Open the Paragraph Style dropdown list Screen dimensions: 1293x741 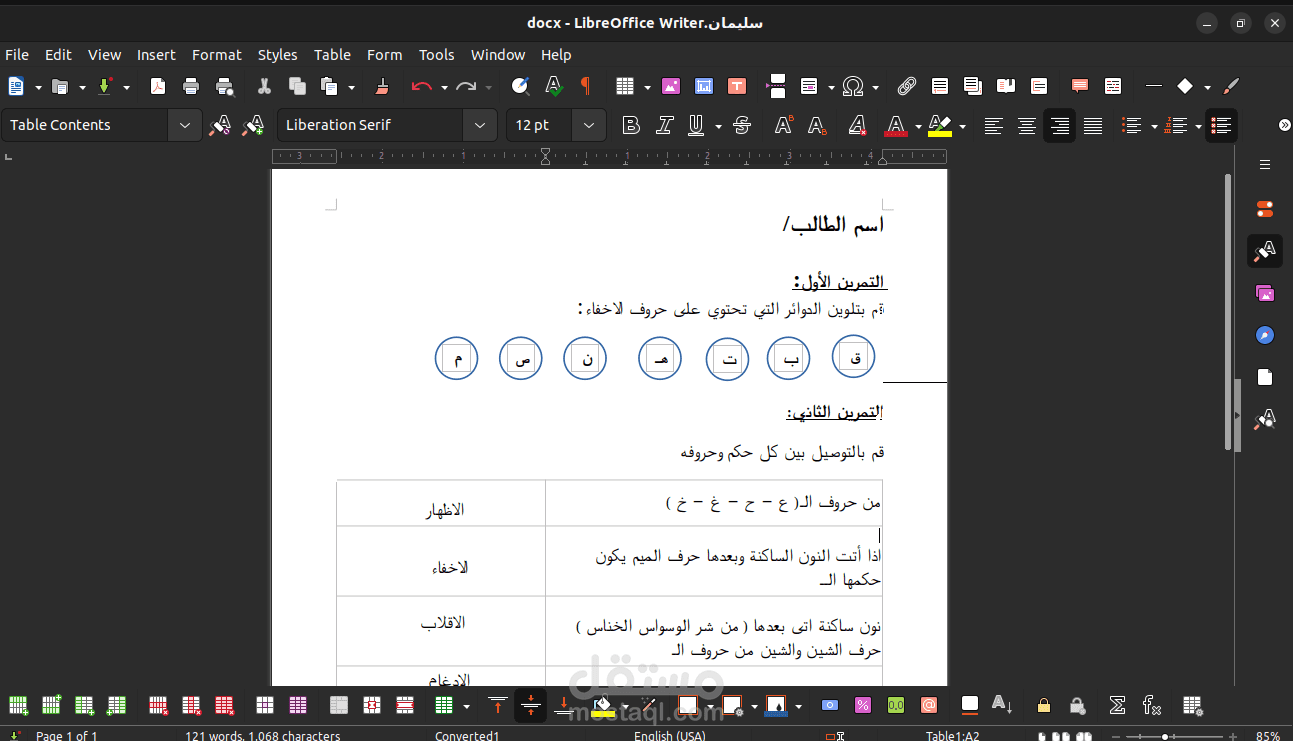point(184,125)
